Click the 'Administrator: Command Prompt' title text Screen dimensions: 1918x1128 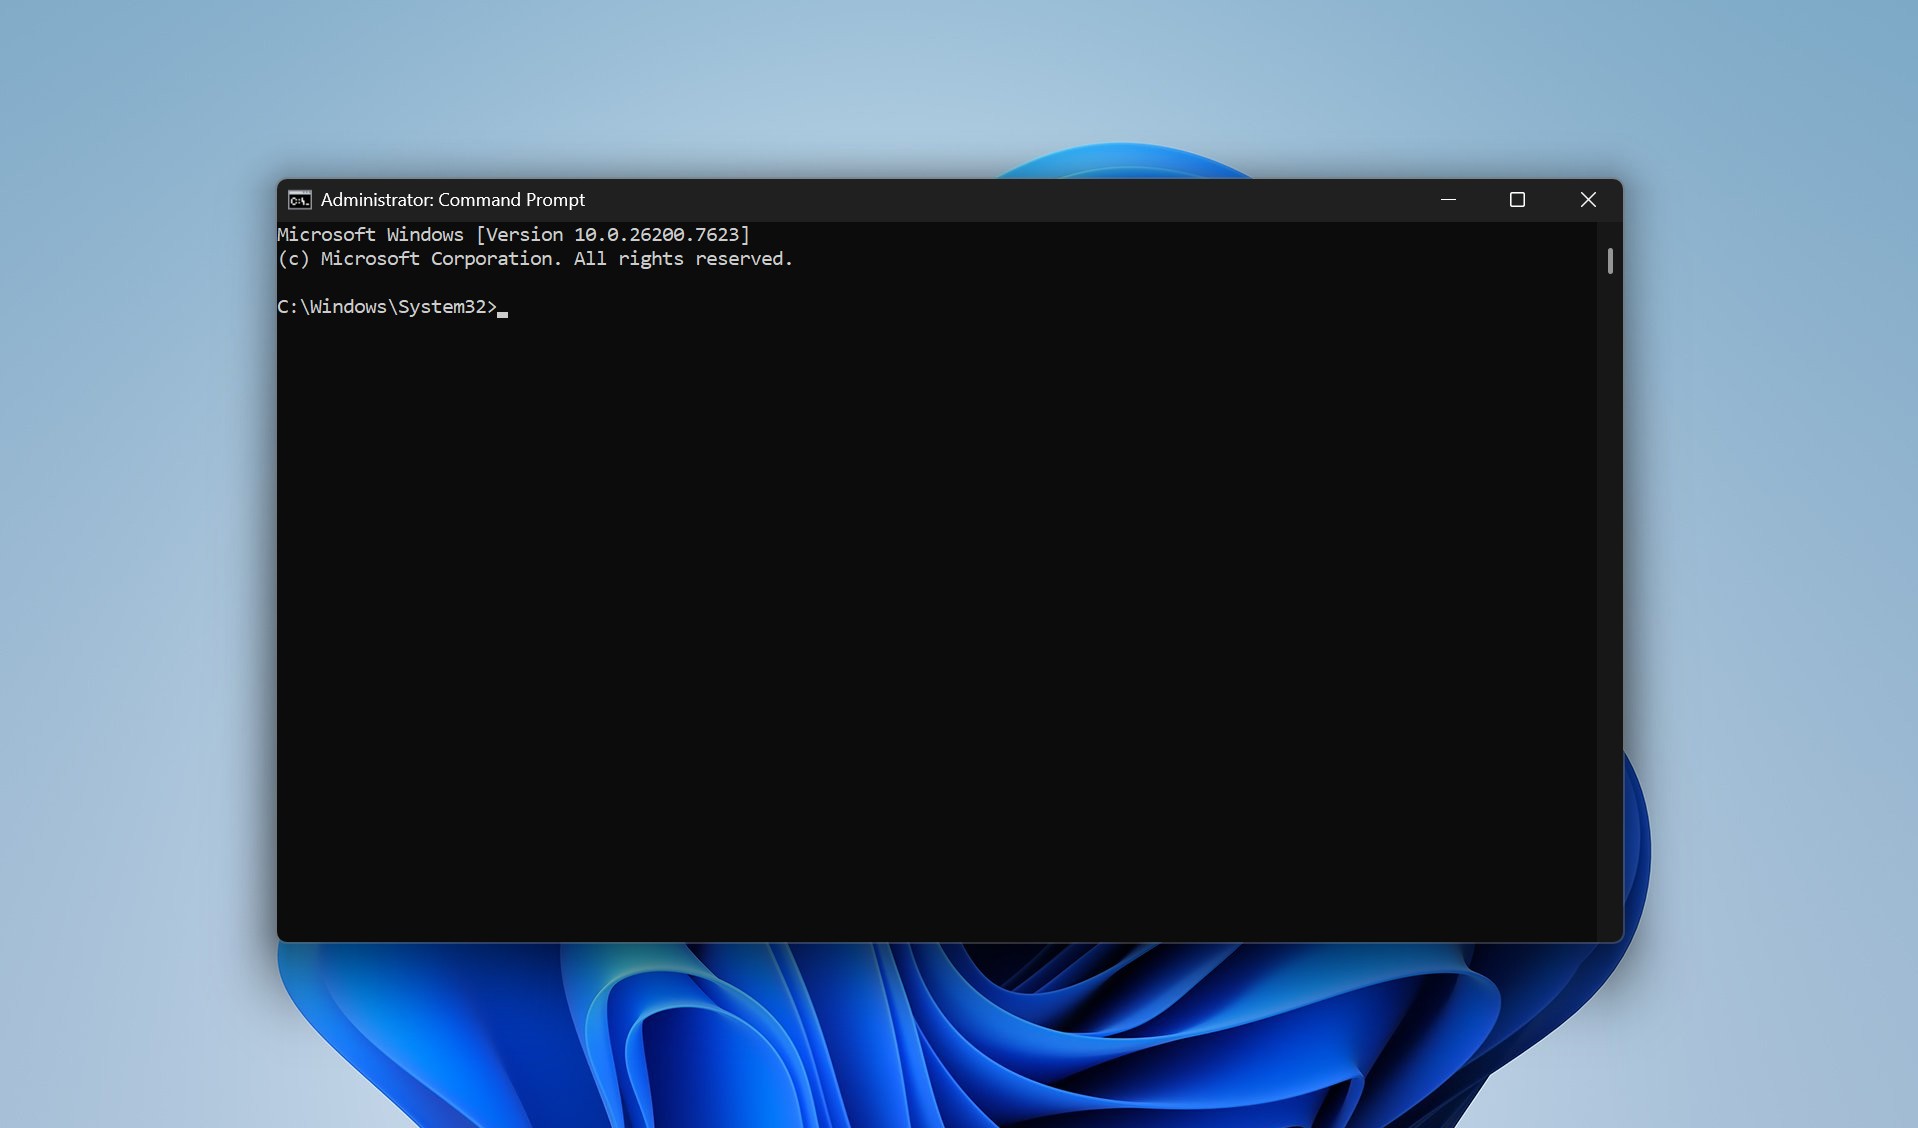pyautogui.click(x=452, y=200)
